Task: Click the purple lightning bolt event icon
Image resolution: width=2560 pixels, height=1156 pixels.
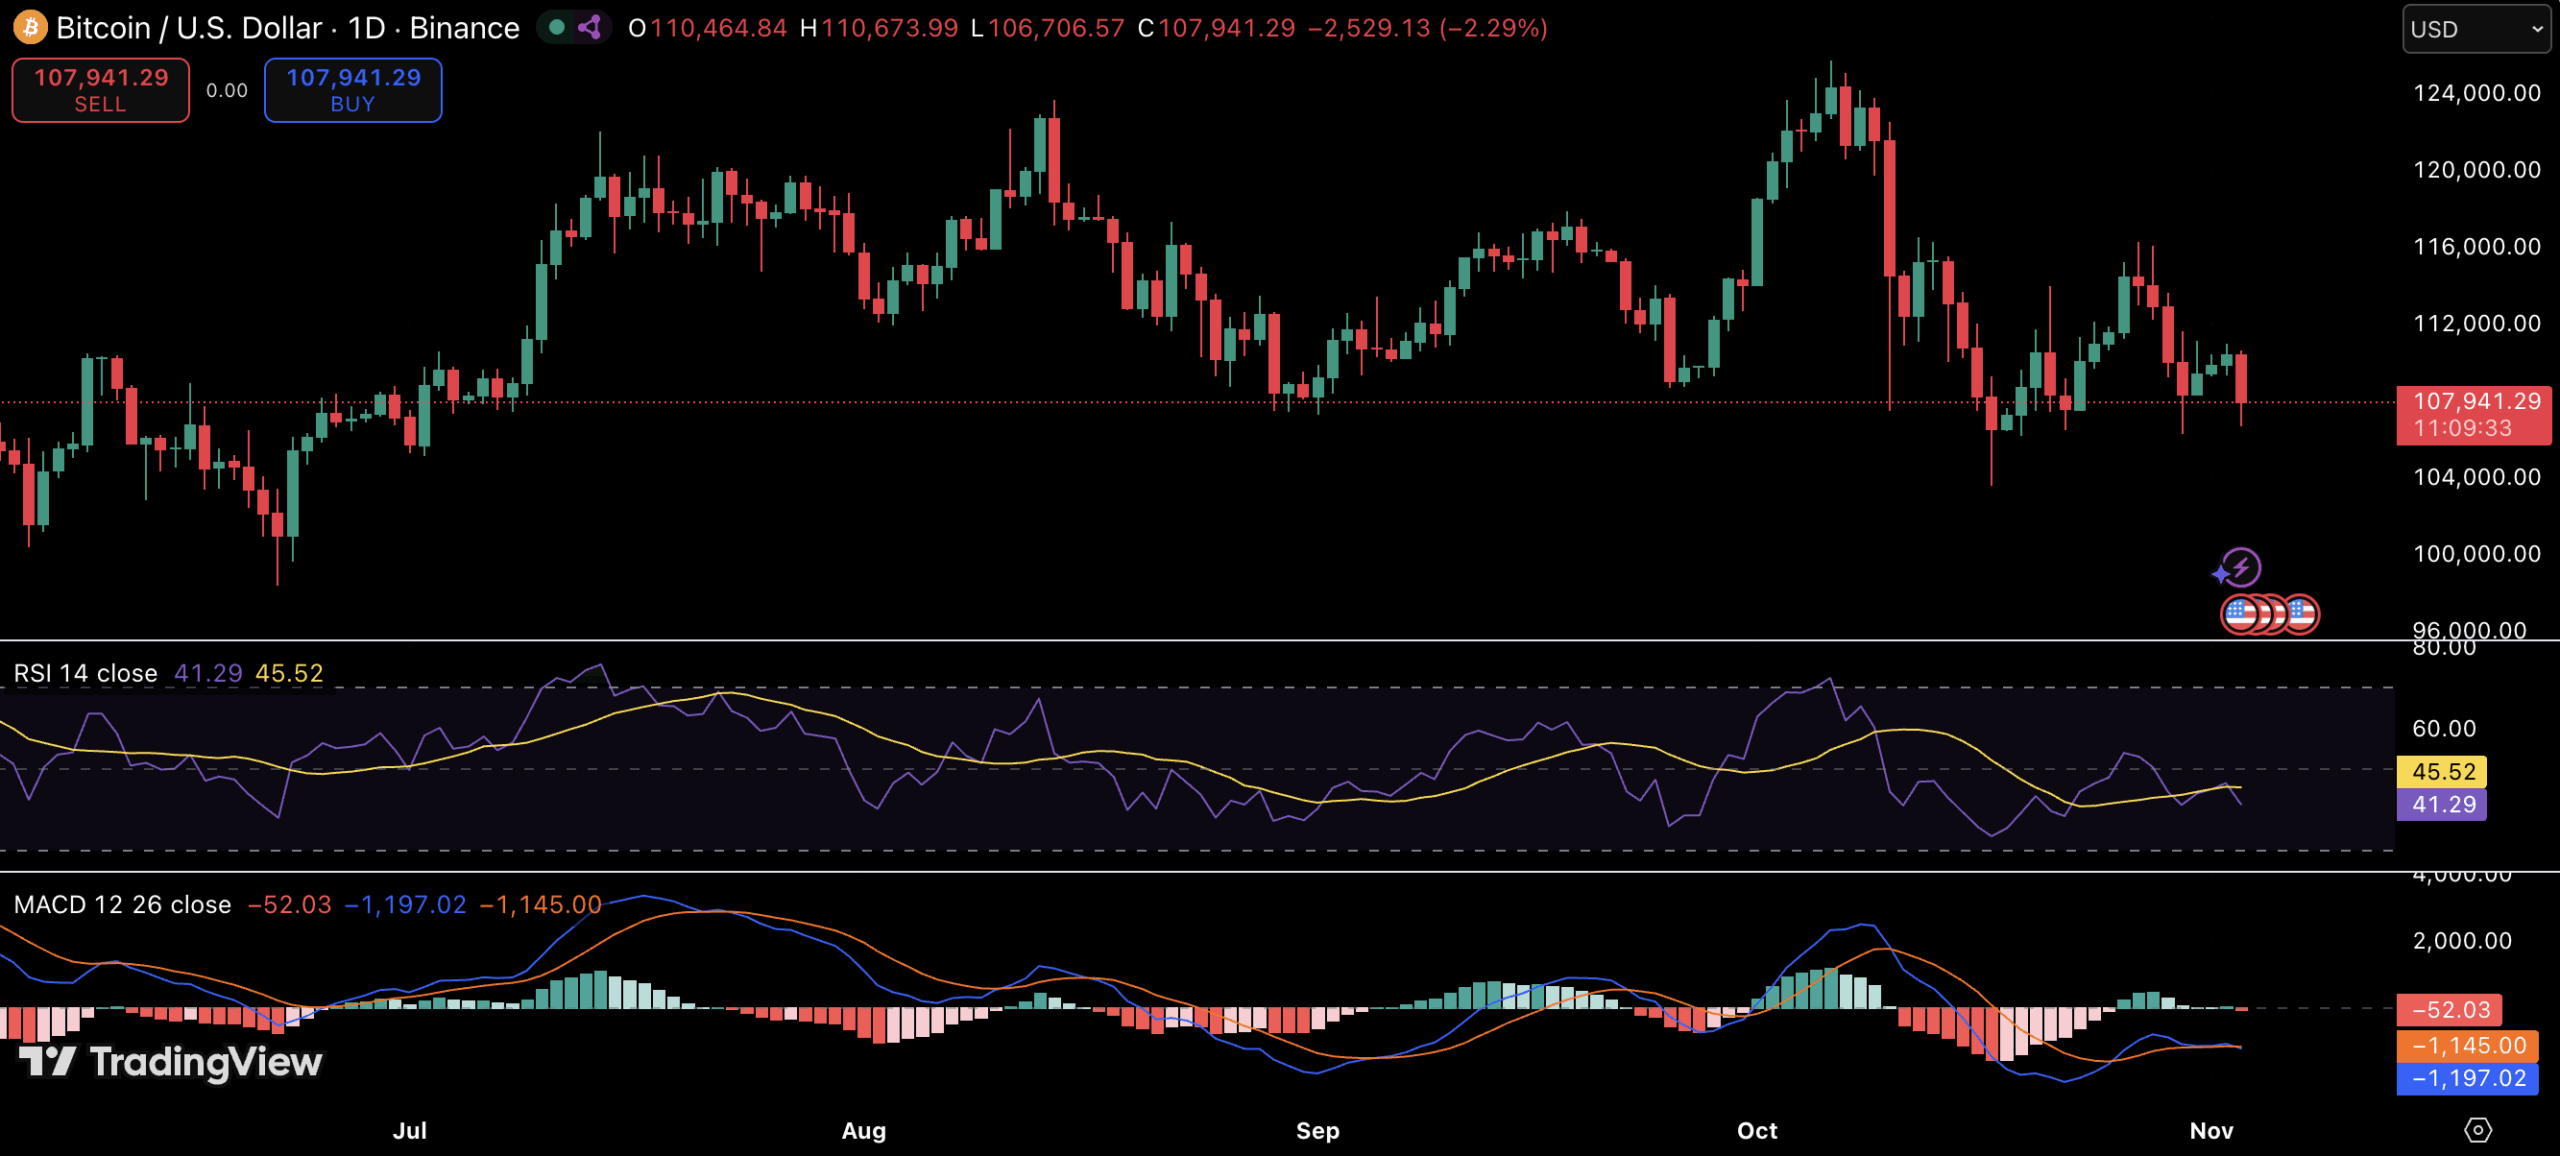Action: pyautogui.click(x=2240, y=568)
